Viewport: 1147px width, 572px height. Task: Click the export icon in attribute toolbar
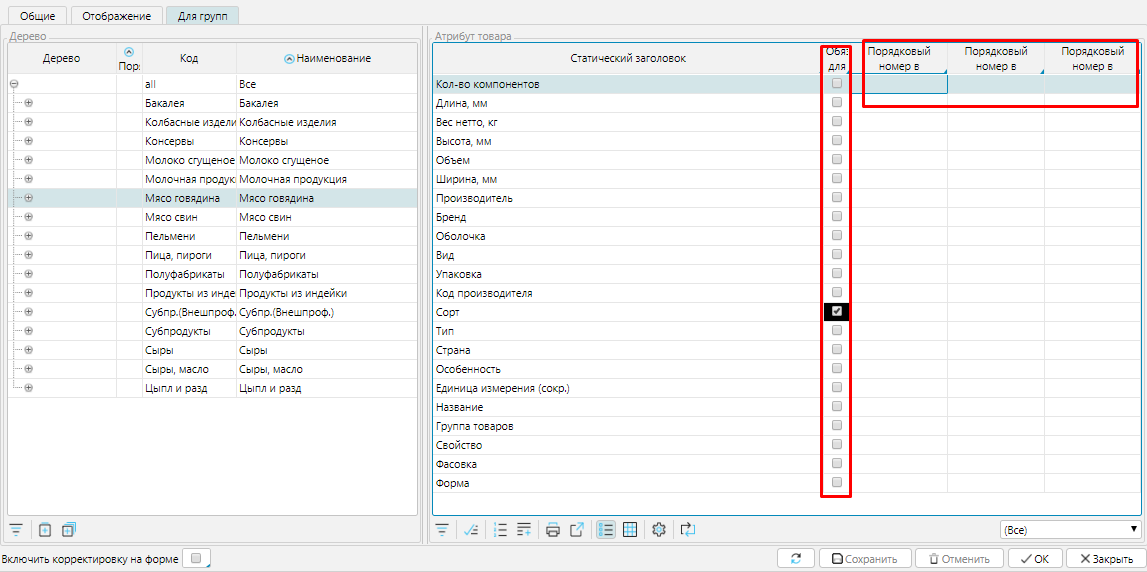(576, 530)
